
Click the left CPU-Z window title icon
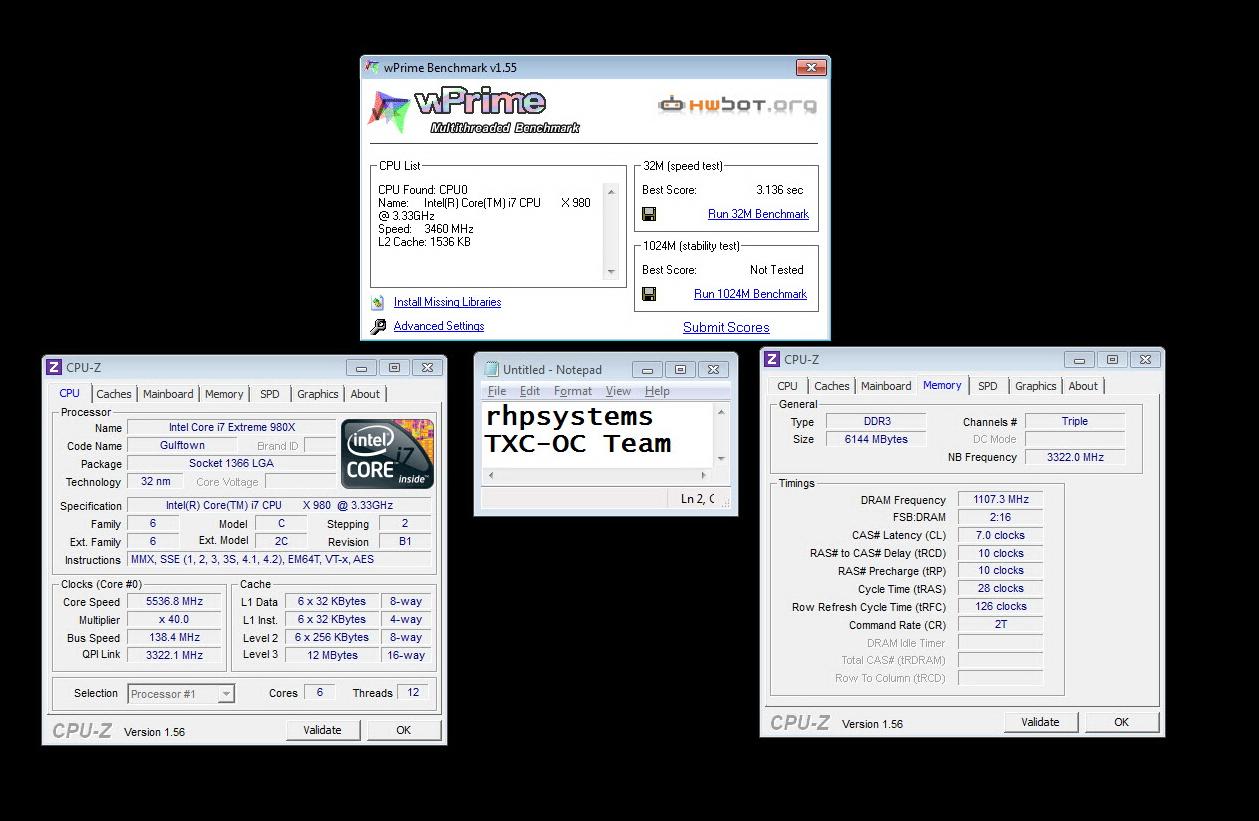55,368
